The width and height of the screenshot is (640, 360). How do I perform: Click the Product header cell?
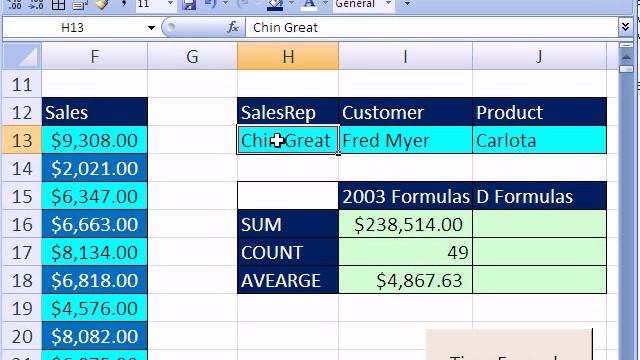(539, 112)
